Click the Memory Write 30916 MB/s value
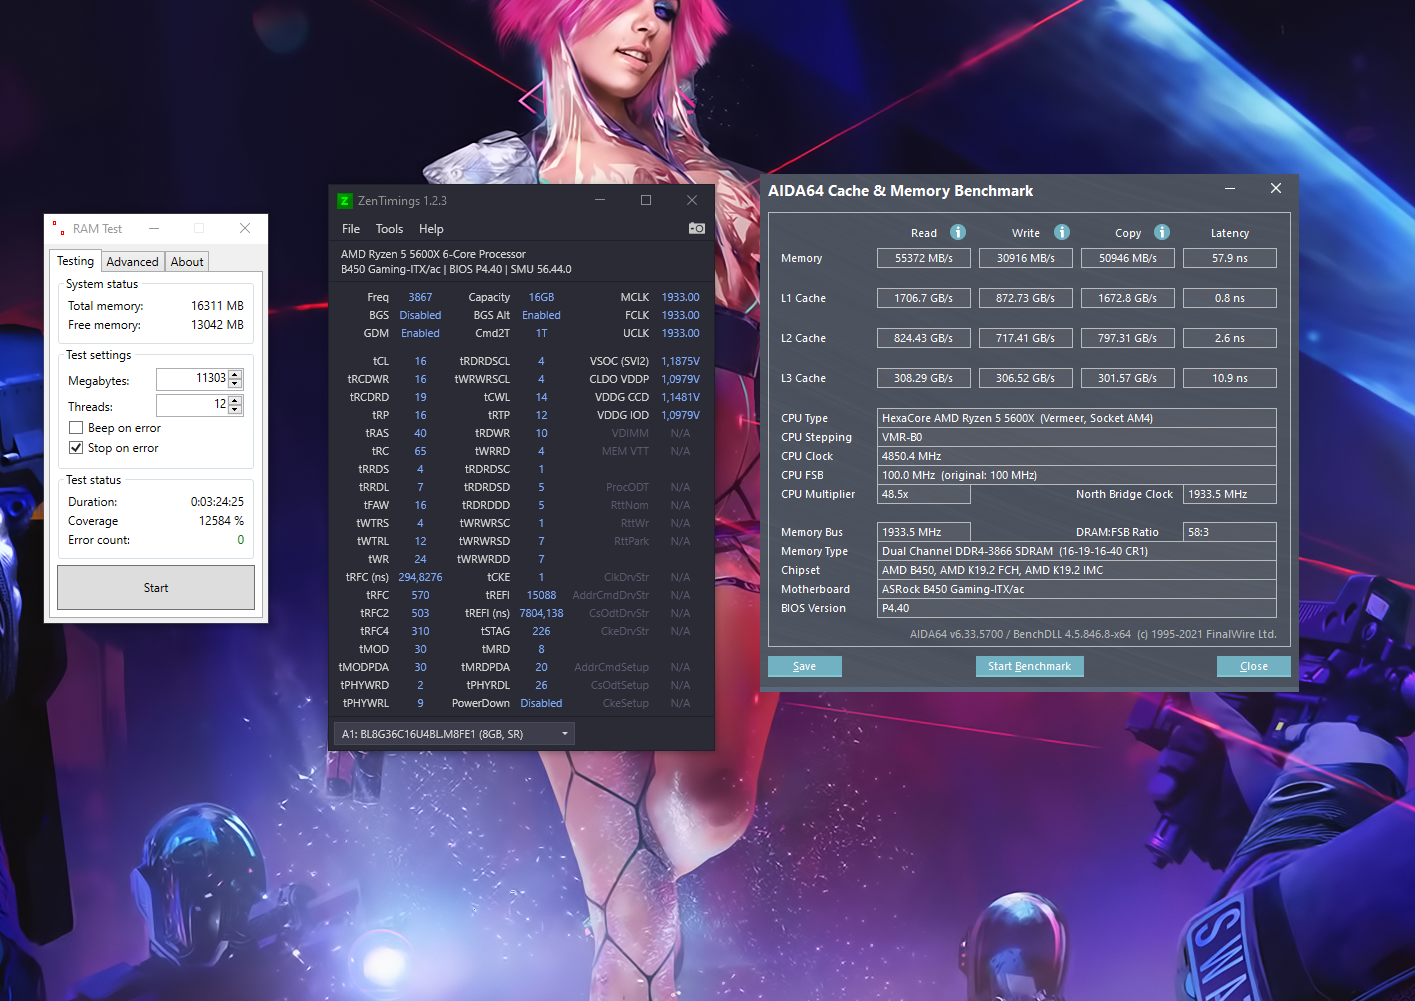 point(1026,258)
